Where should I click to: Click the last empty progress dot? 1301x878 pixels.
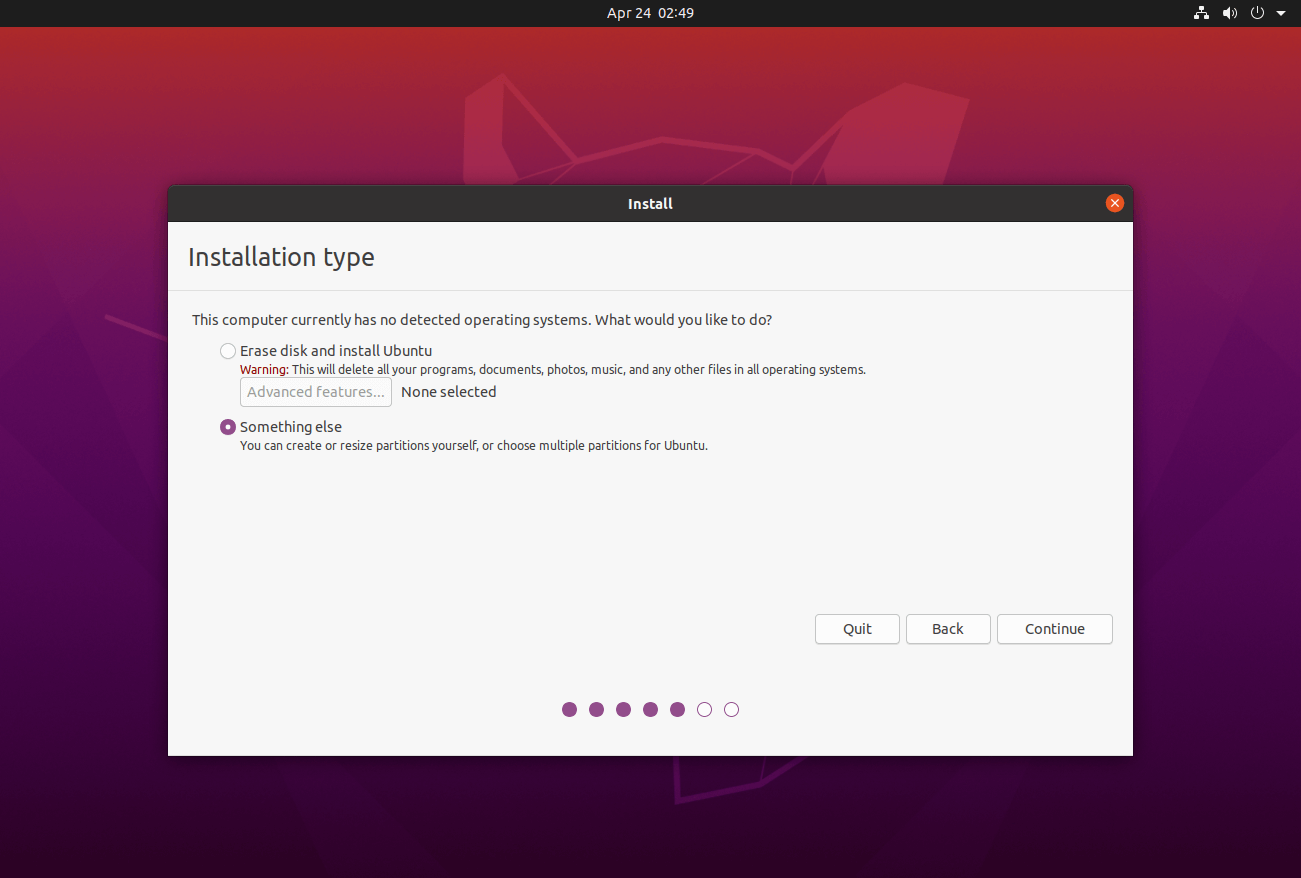point(731,709)
